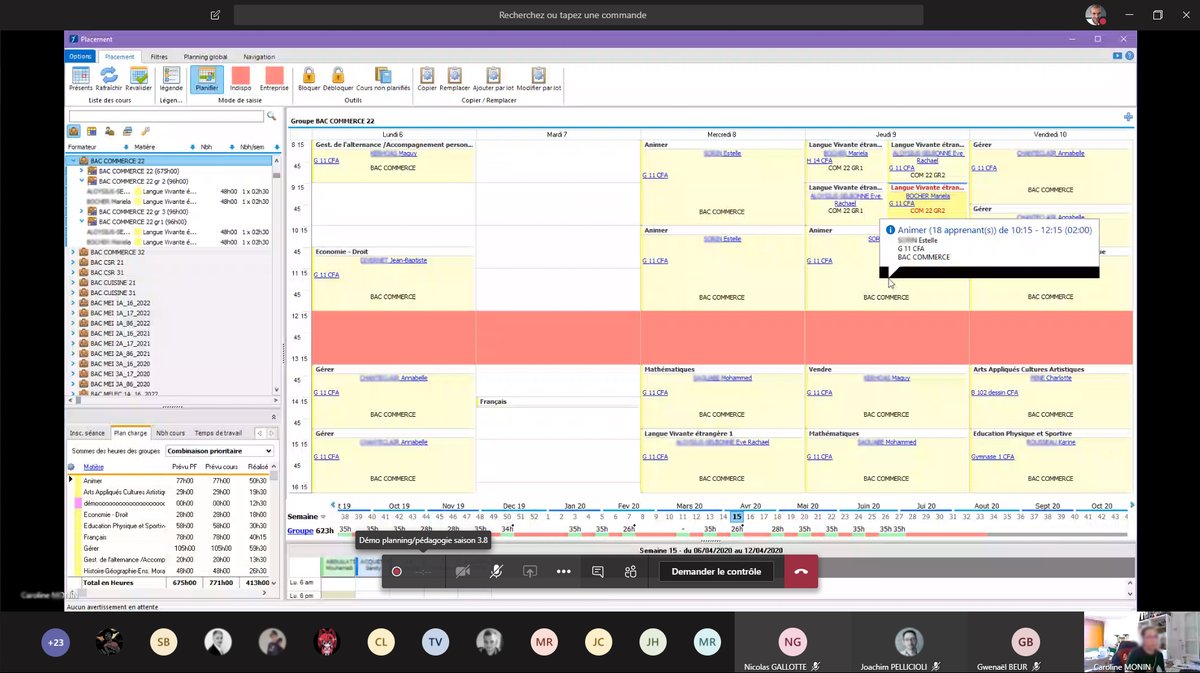Expand BAC COMMERCE 22 (675h00) node

[82, 171]
